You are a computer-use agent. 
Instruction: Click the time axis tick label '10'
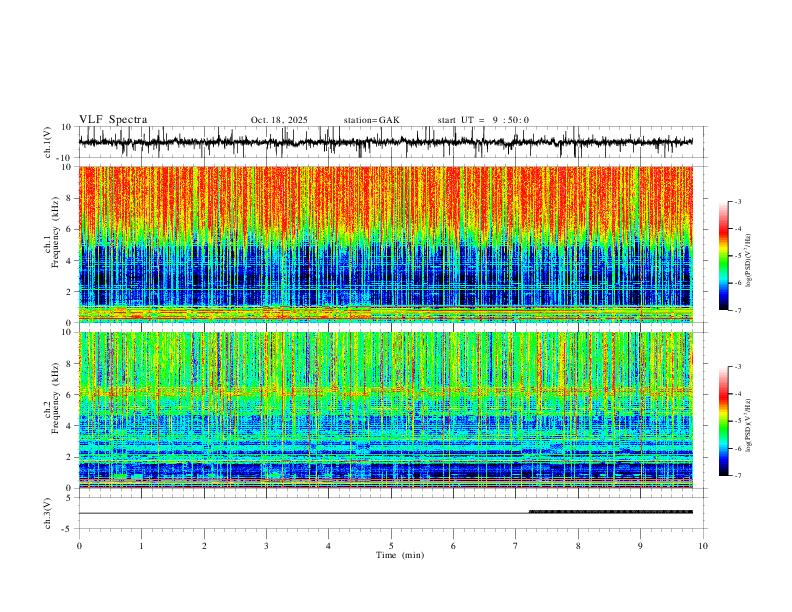coord(703,546)
